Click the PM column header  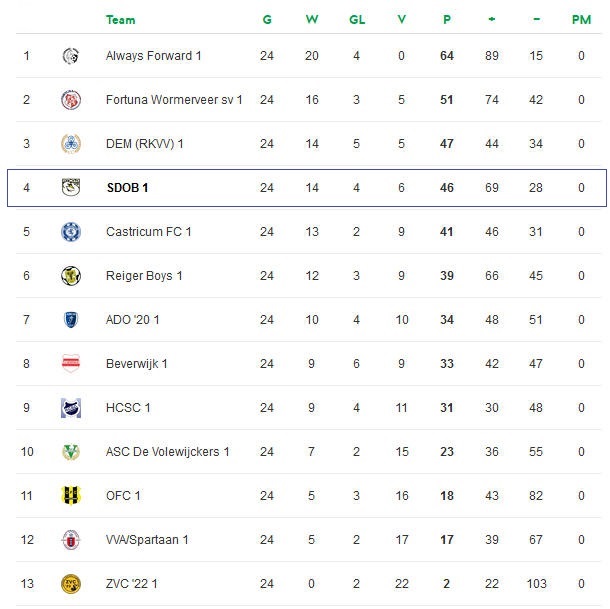pyautogui.click(x=581, y=20)
